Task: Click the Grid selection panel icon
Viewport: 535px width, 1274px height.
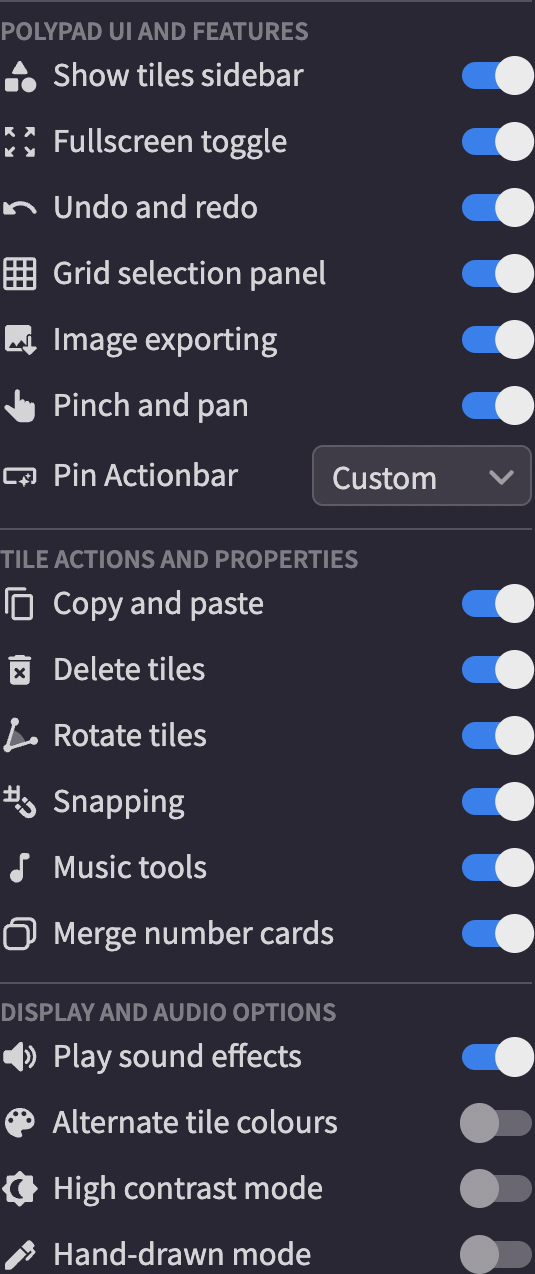Action: point(20,274)
